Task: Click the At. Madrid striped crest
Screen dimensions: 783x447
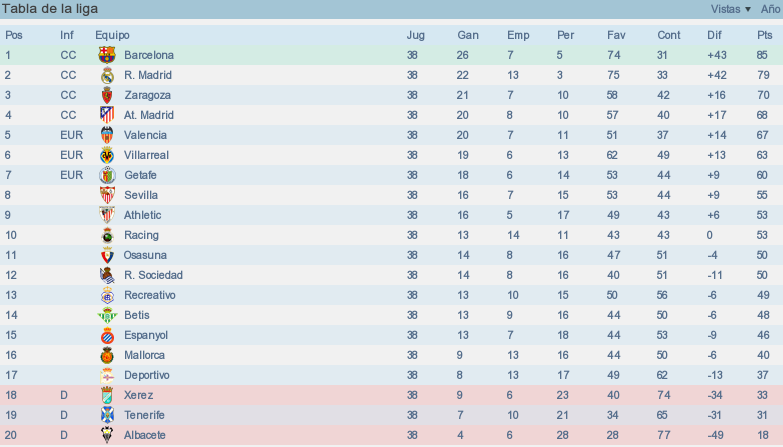Action: [107, 115]
